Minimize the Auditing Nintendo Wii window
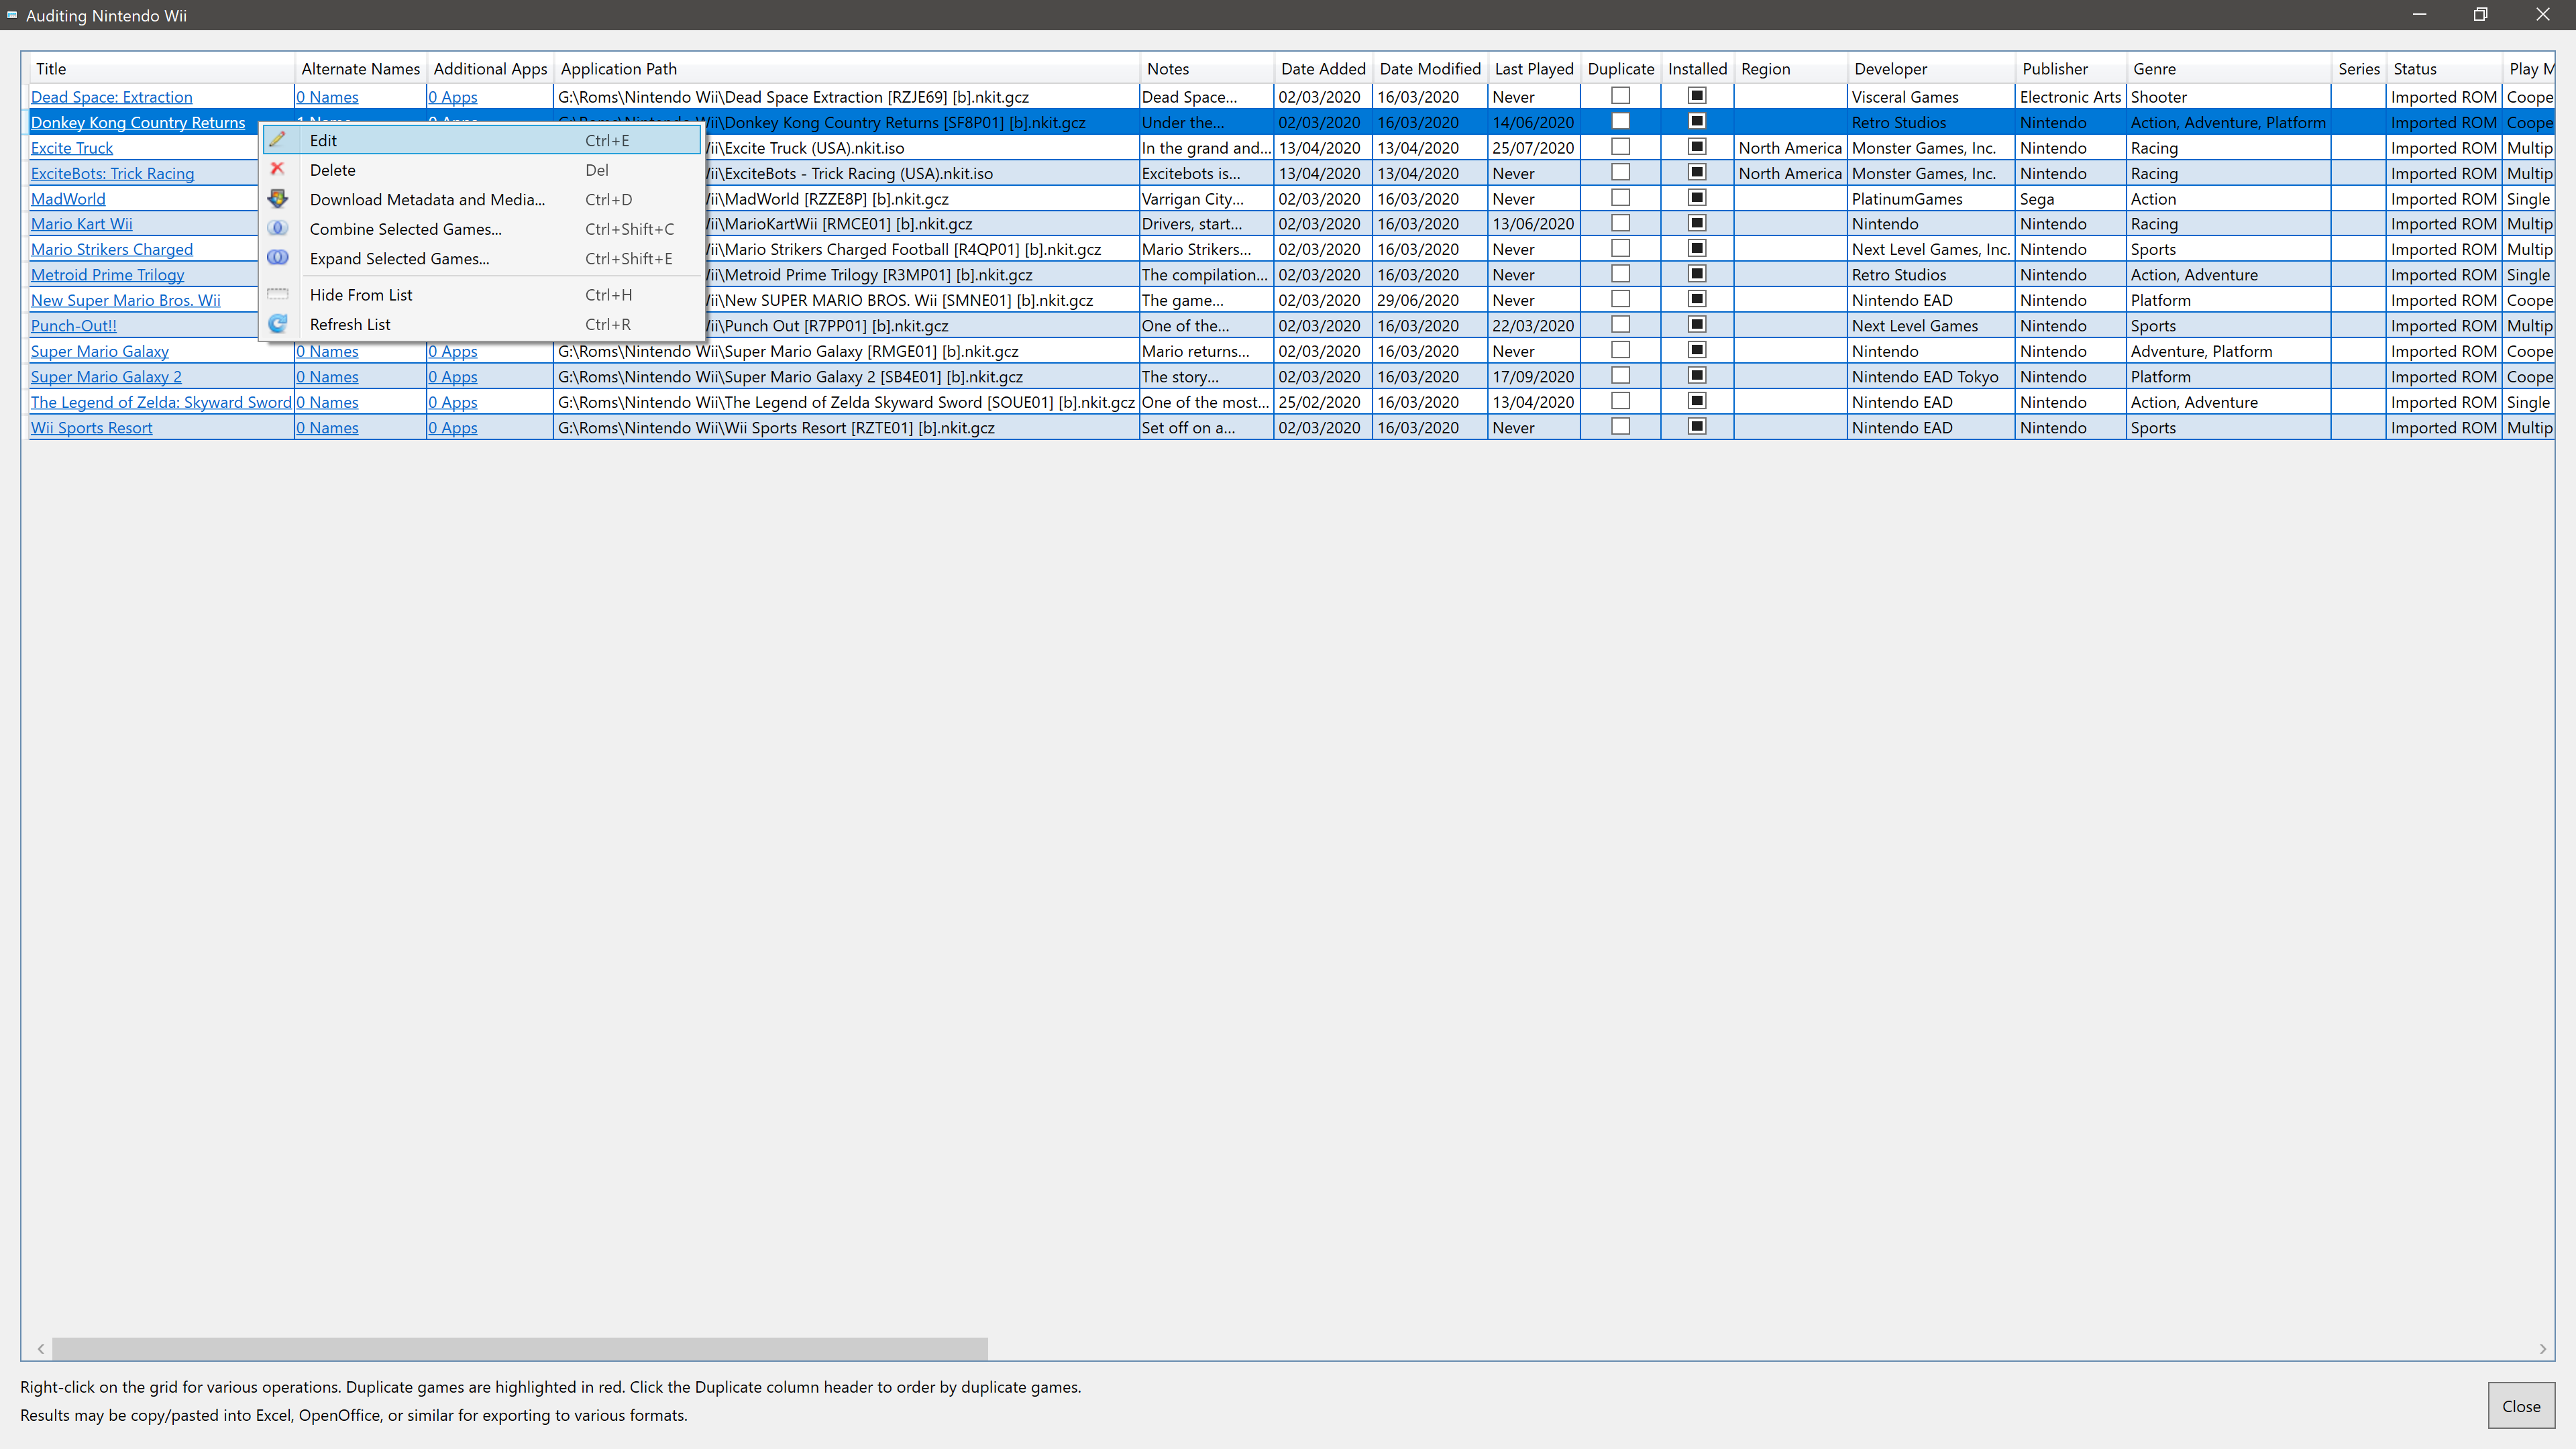 [x=2419, y=14]
